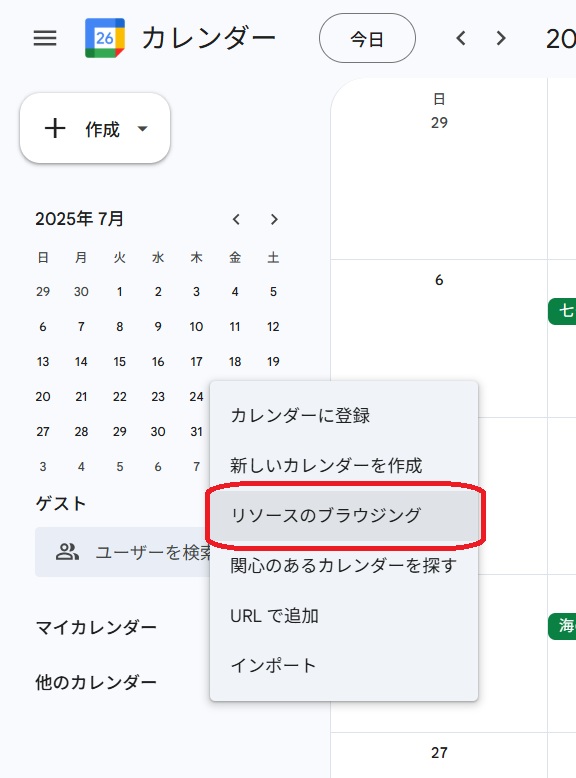
Task: Click the 今日 button
Action: pos(367,38)
